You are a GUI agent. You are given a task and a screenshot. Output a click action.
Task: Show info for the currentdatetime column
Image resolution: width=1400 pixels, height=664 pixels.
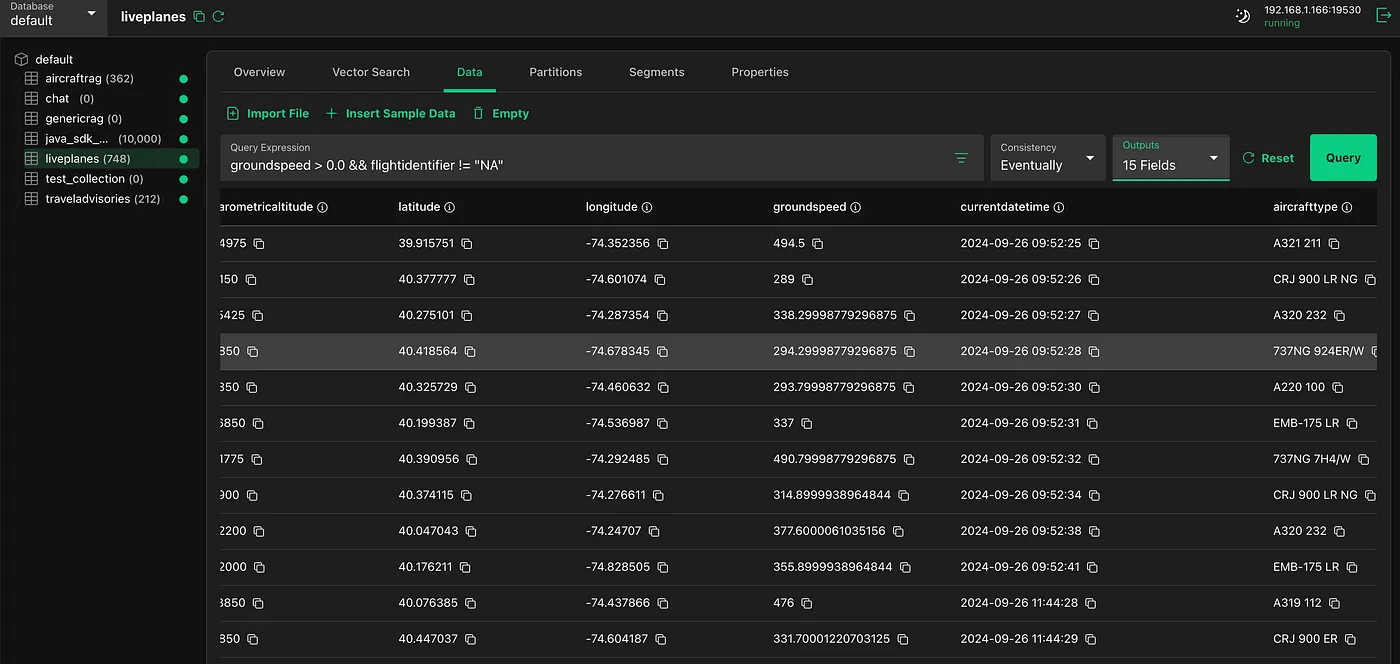pos(1058,208)
